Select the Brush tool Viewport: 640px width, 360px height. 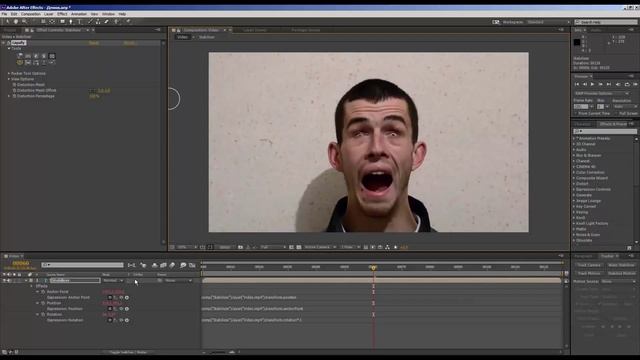[90, 22]
